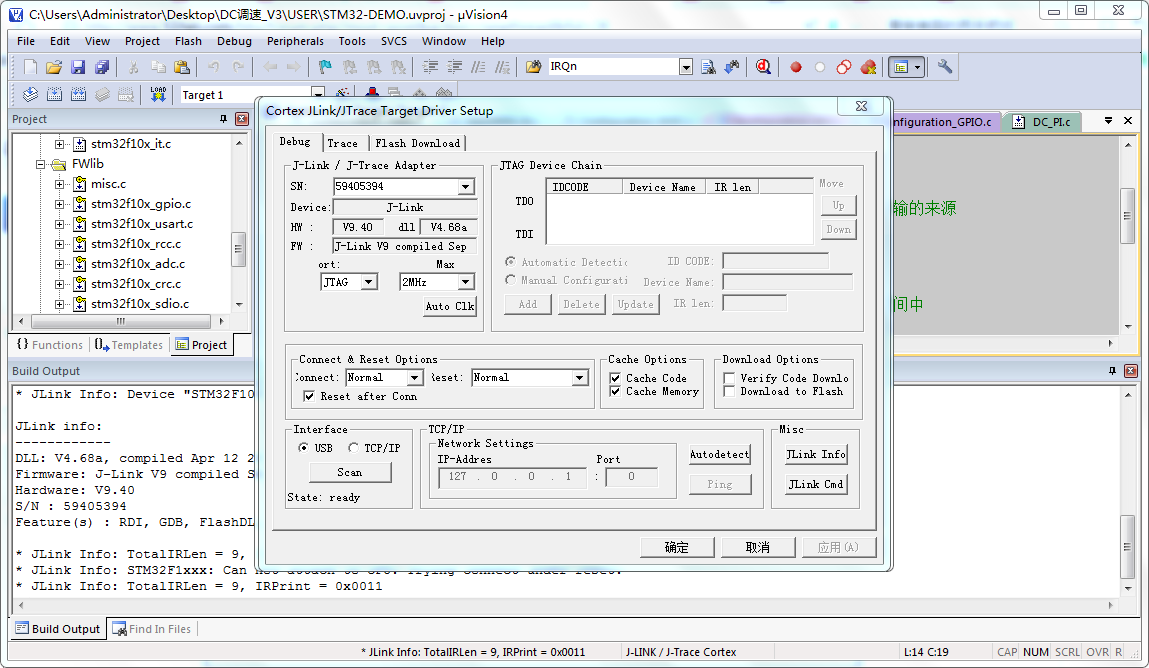Enable Reset after Connect checkbox
1149x668 pixels.
pyautogui.click(x=309, y=396)
